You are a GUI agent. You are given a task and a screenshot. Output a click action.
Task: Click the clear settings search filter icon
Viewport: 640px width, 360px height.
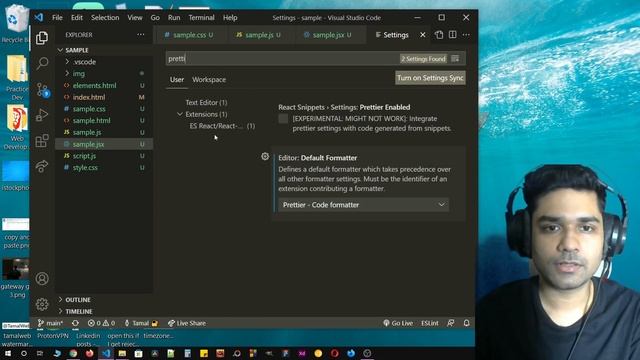point(456,59)
